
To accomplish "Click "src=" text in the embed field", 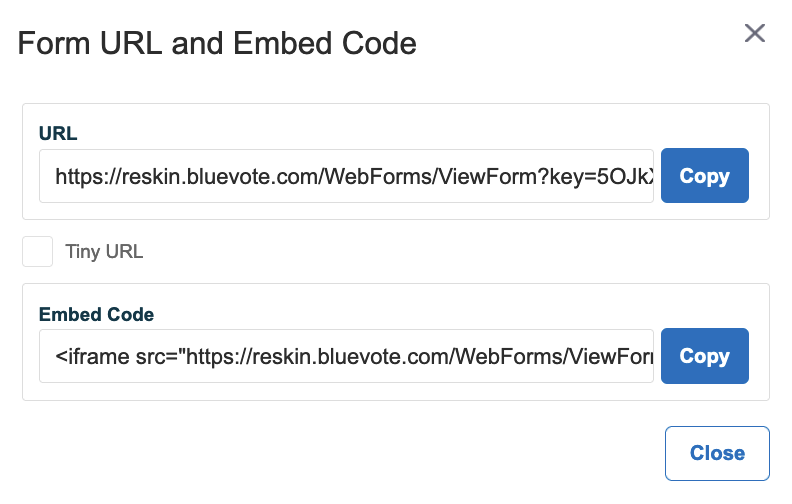I will pyautogui.click(x=156, y=357).
